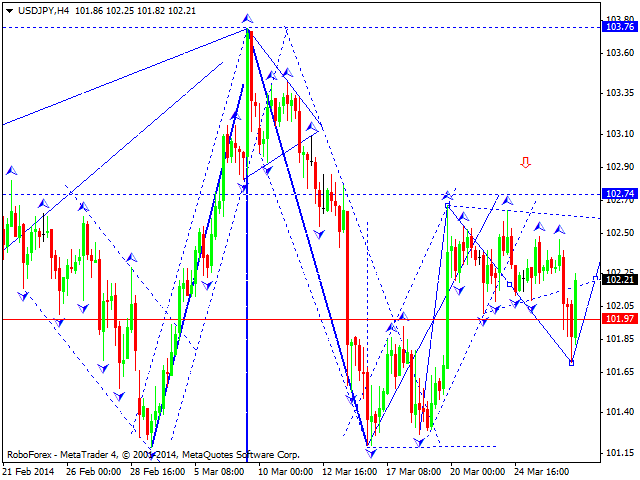Click the blue 103.76 price label
Screen dimensions: 640x480
point(620,27)
